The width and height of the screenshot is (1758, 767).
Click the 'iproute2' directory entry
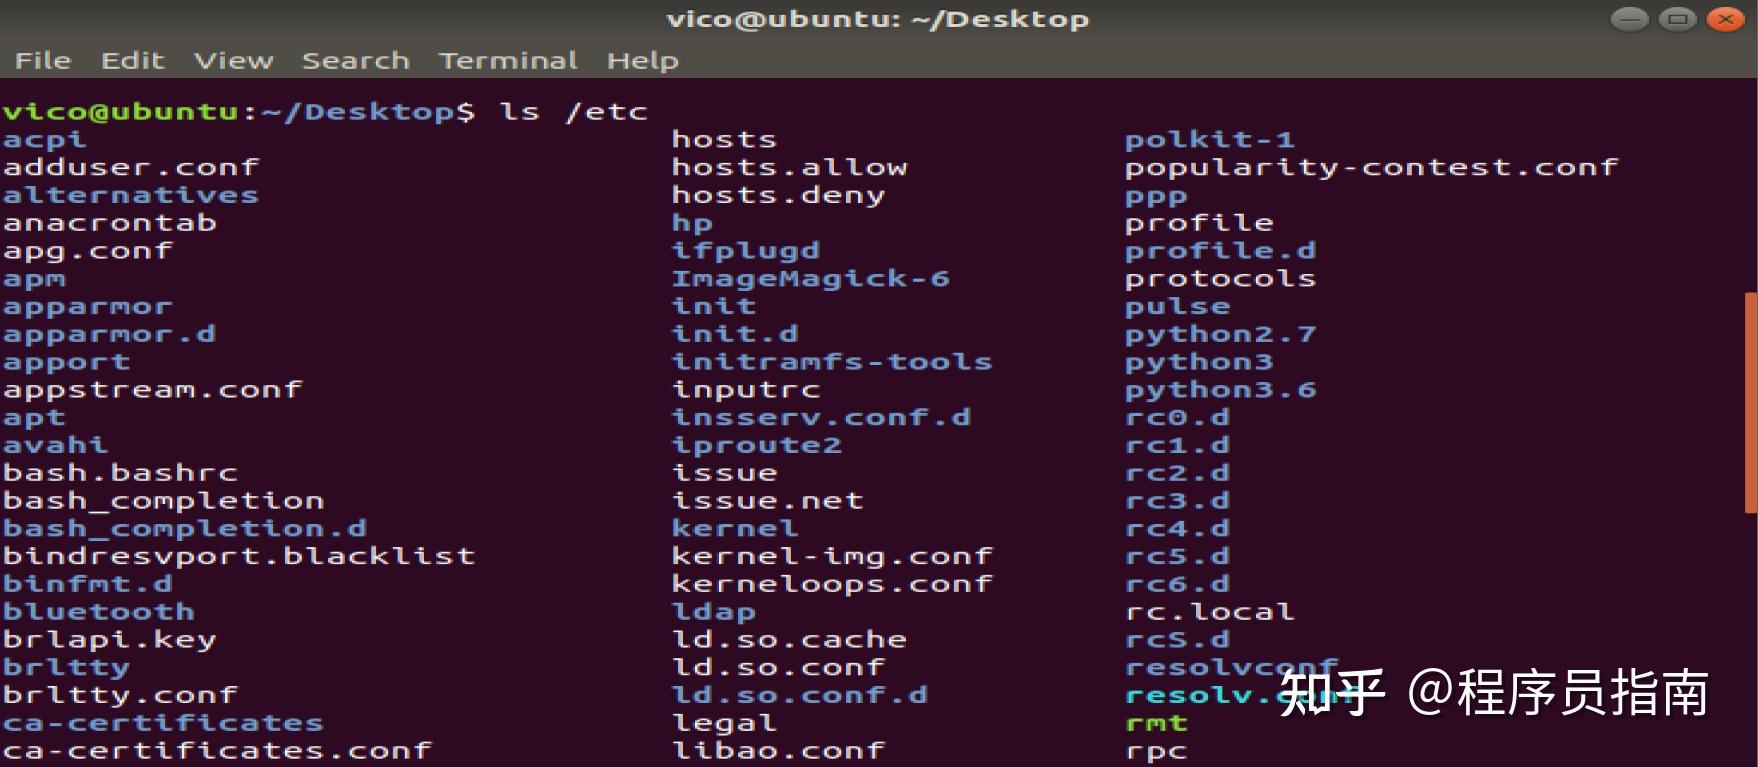(x=757, y=445)
